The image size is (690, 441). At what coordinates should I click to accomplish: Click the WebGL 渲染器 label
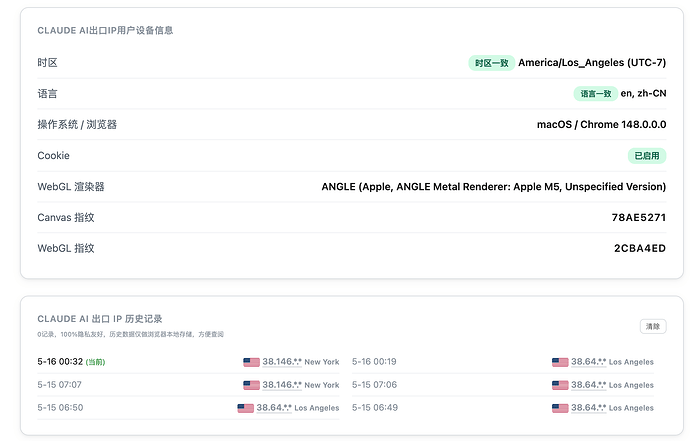pos(71,187)
